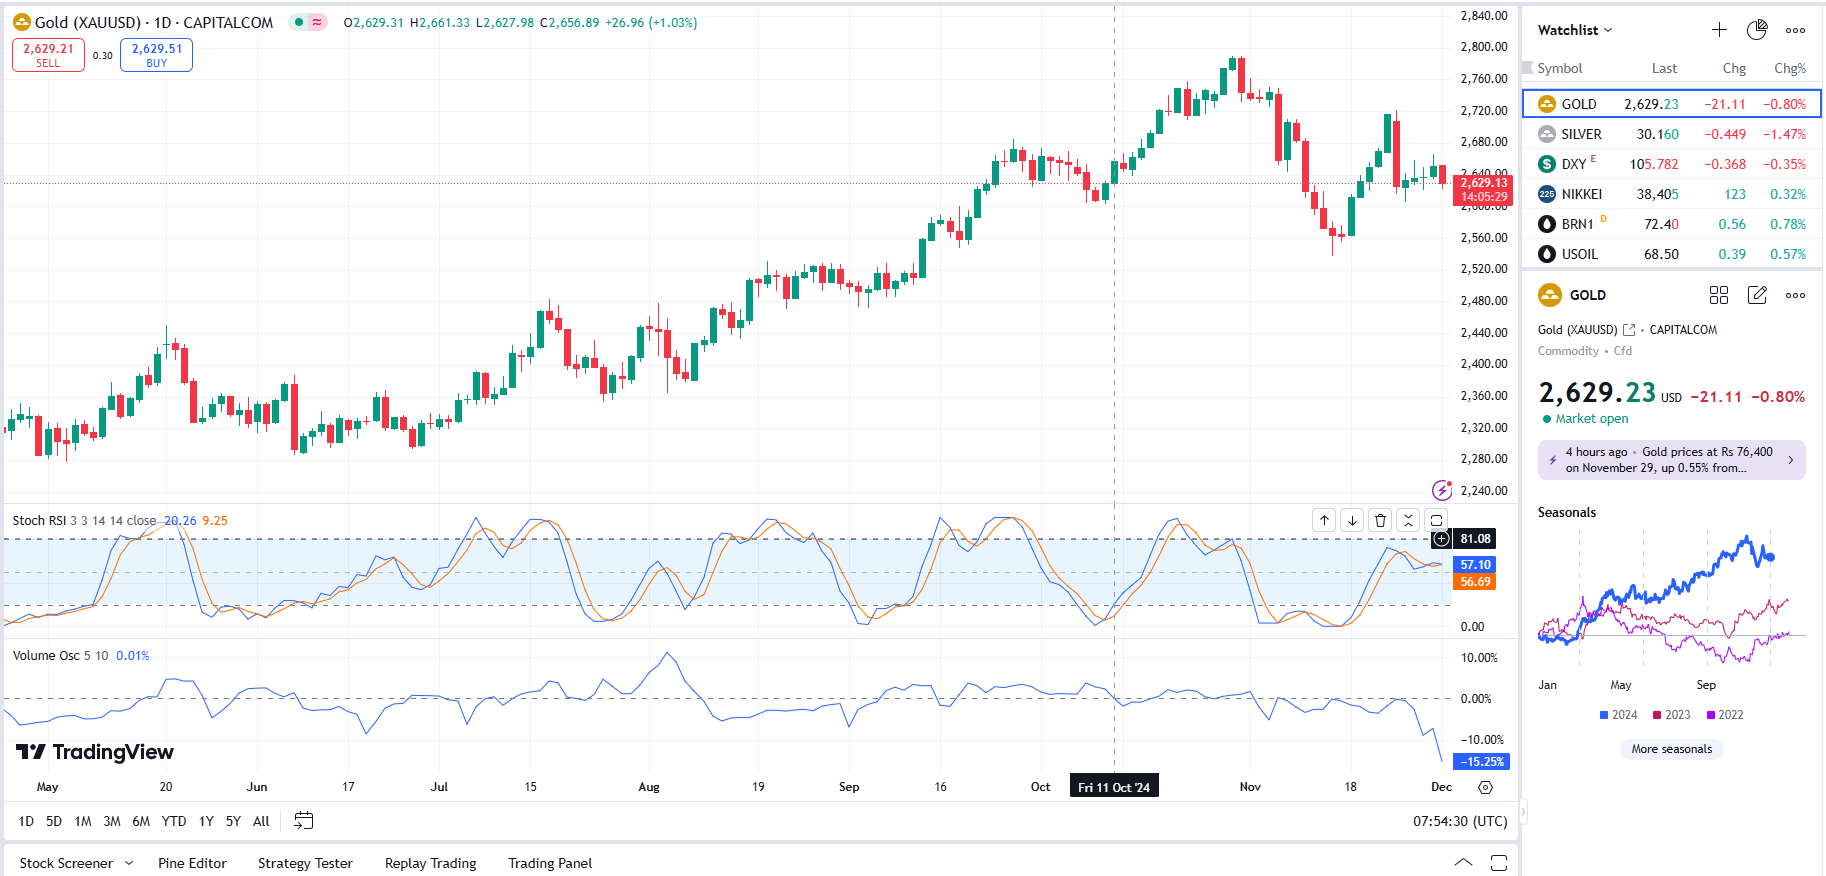Select the 5Y range button
The image size is (1826, 876).
tap(233, 821)
